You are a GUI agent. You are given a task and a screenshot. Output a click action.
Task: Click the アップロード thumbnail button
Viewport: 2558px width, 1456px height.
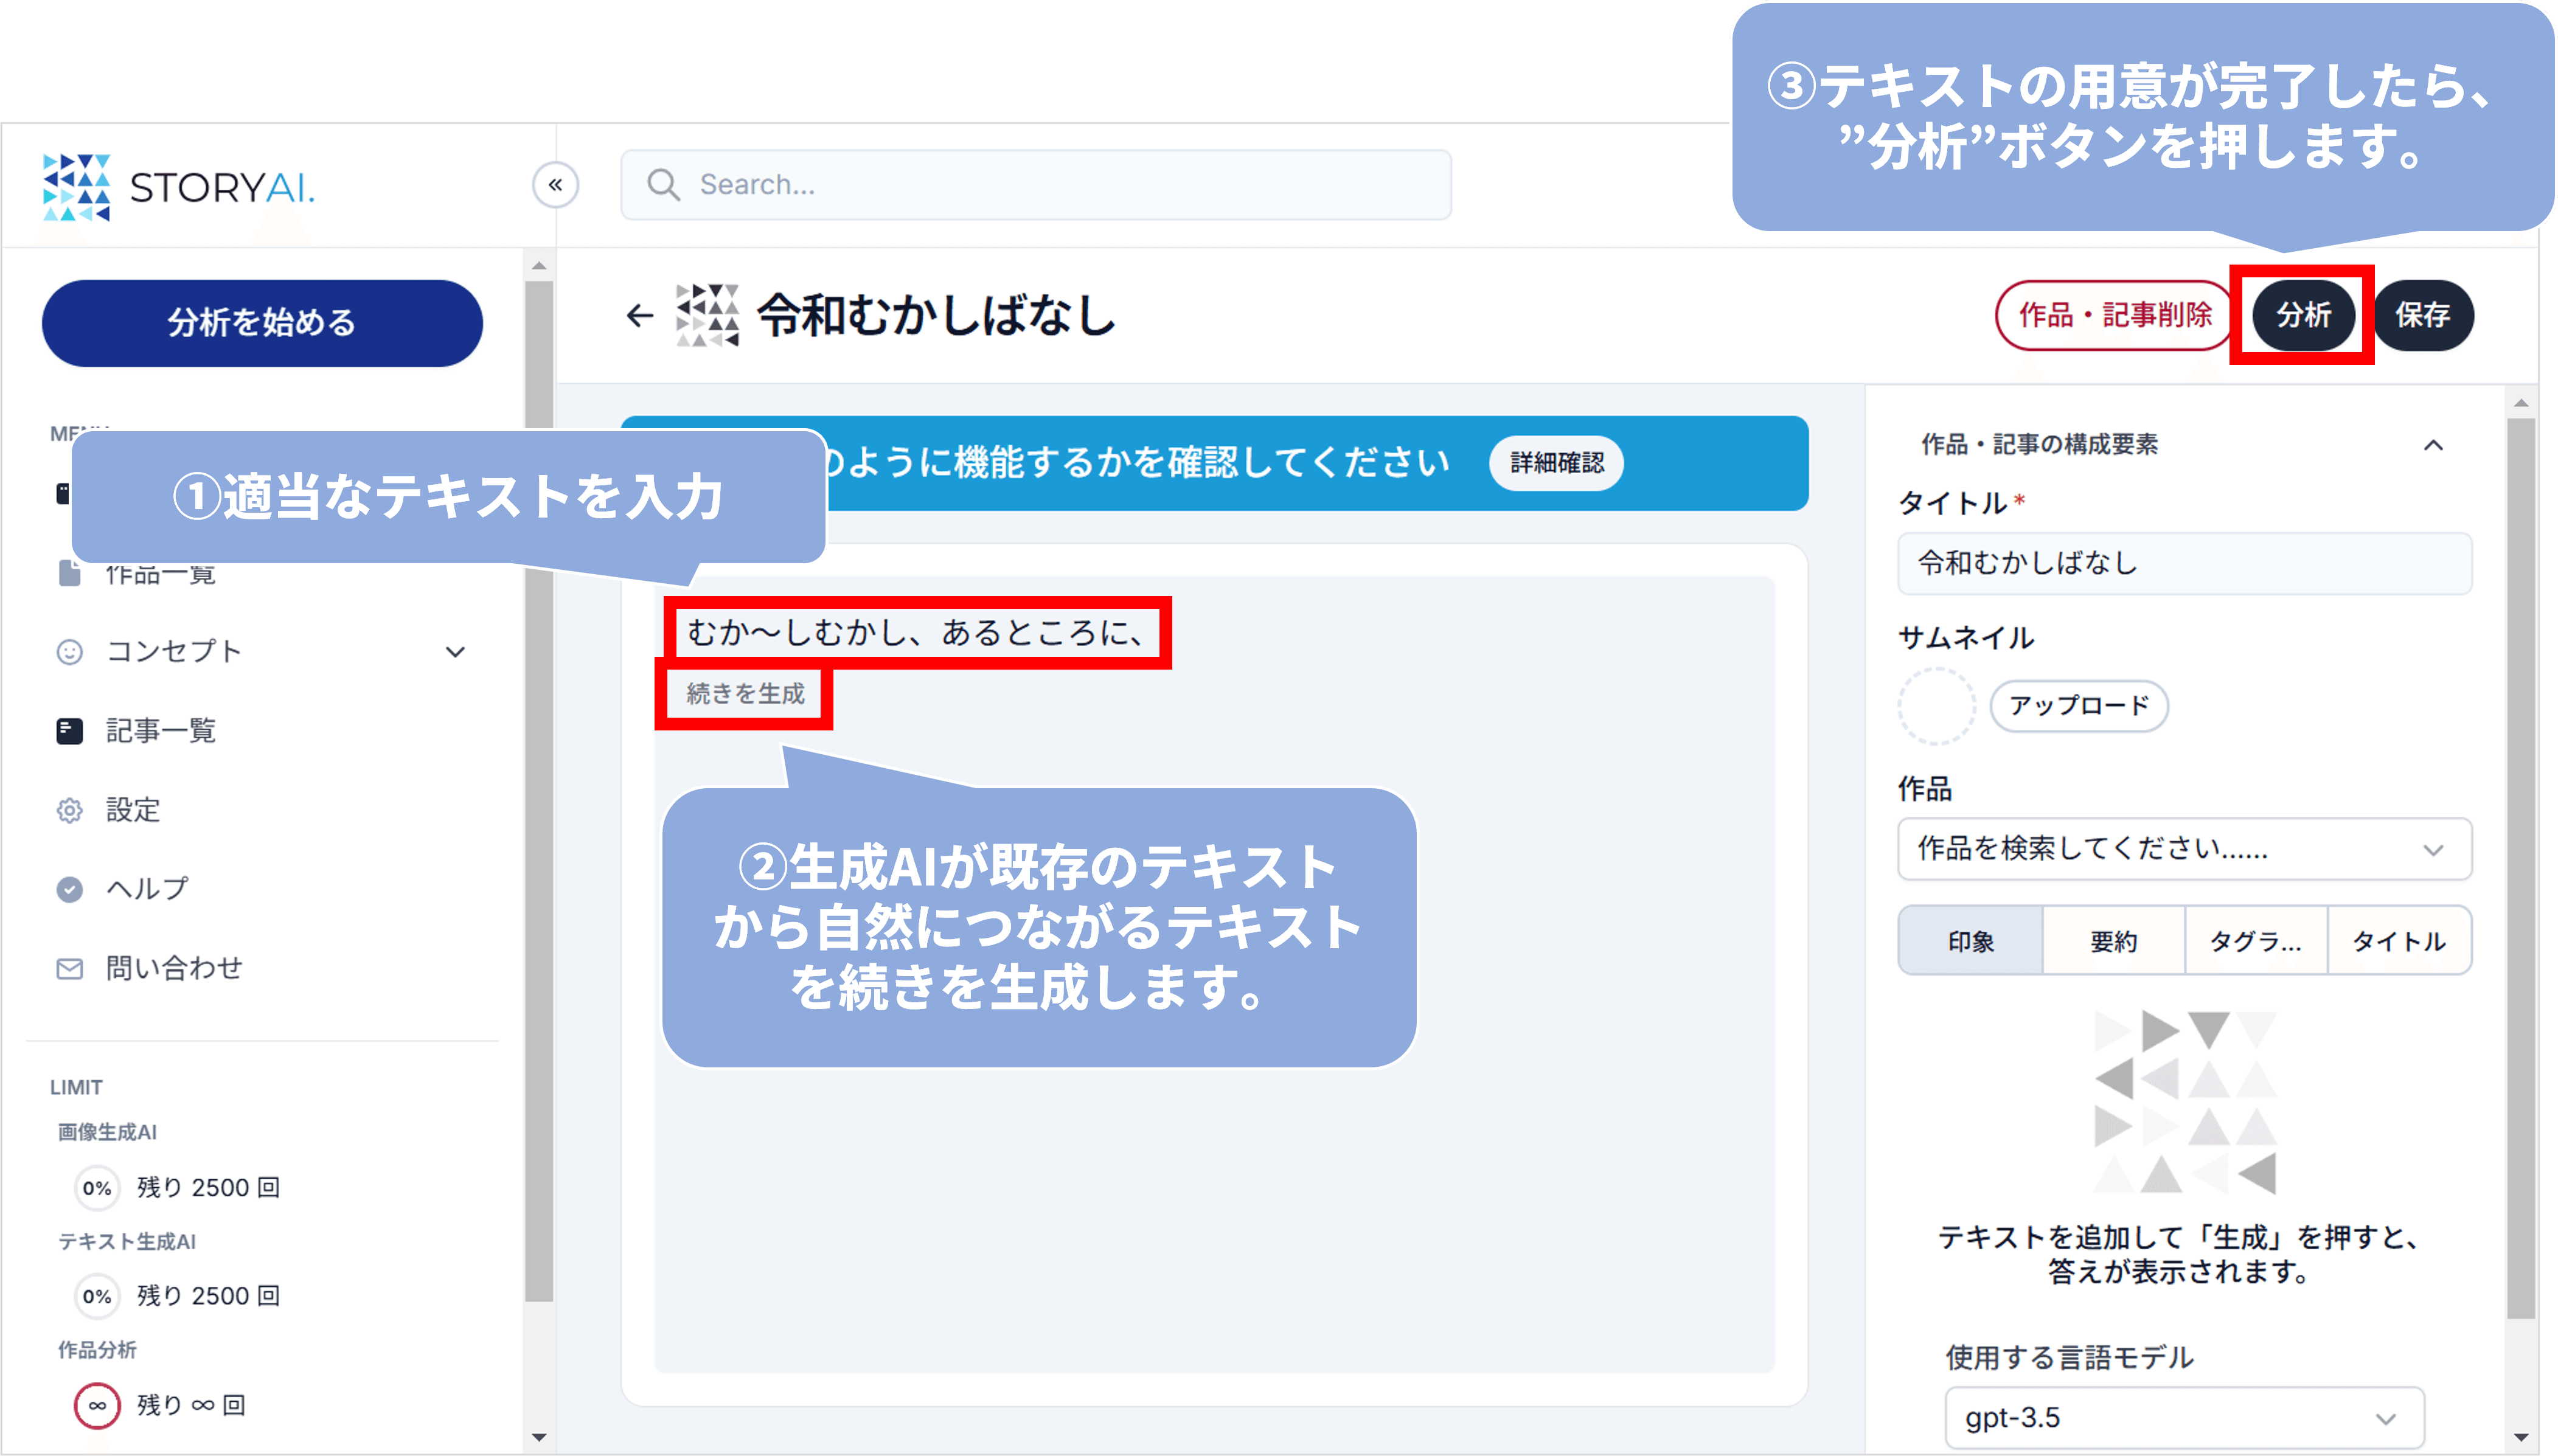pyautogui.click(x=2079, y=706)
